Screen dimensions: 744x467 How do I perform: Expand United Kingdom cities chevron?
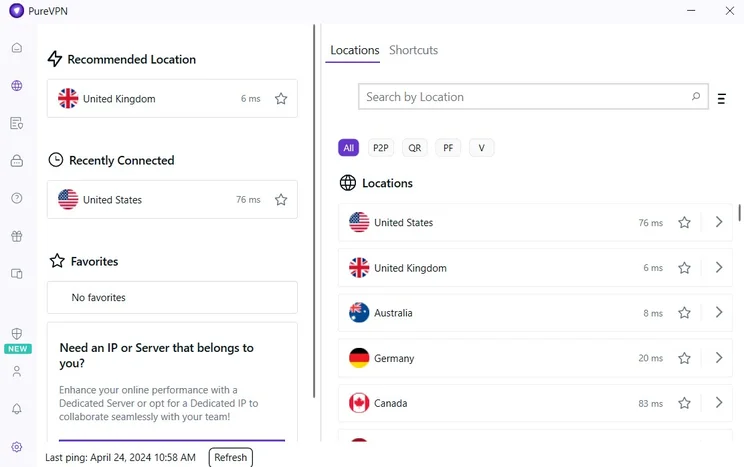(x=719, y=267)
